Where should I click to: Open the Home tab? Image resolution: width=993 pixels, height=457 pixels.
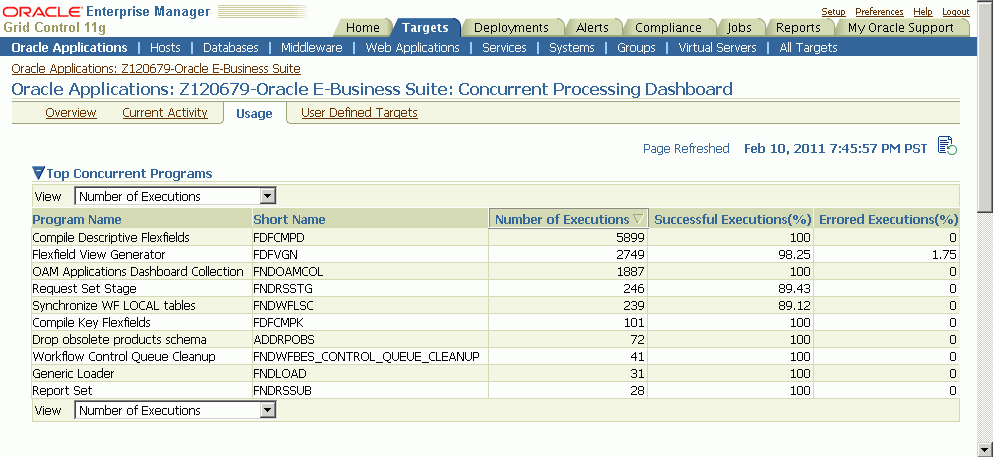[x=363, y=27]
